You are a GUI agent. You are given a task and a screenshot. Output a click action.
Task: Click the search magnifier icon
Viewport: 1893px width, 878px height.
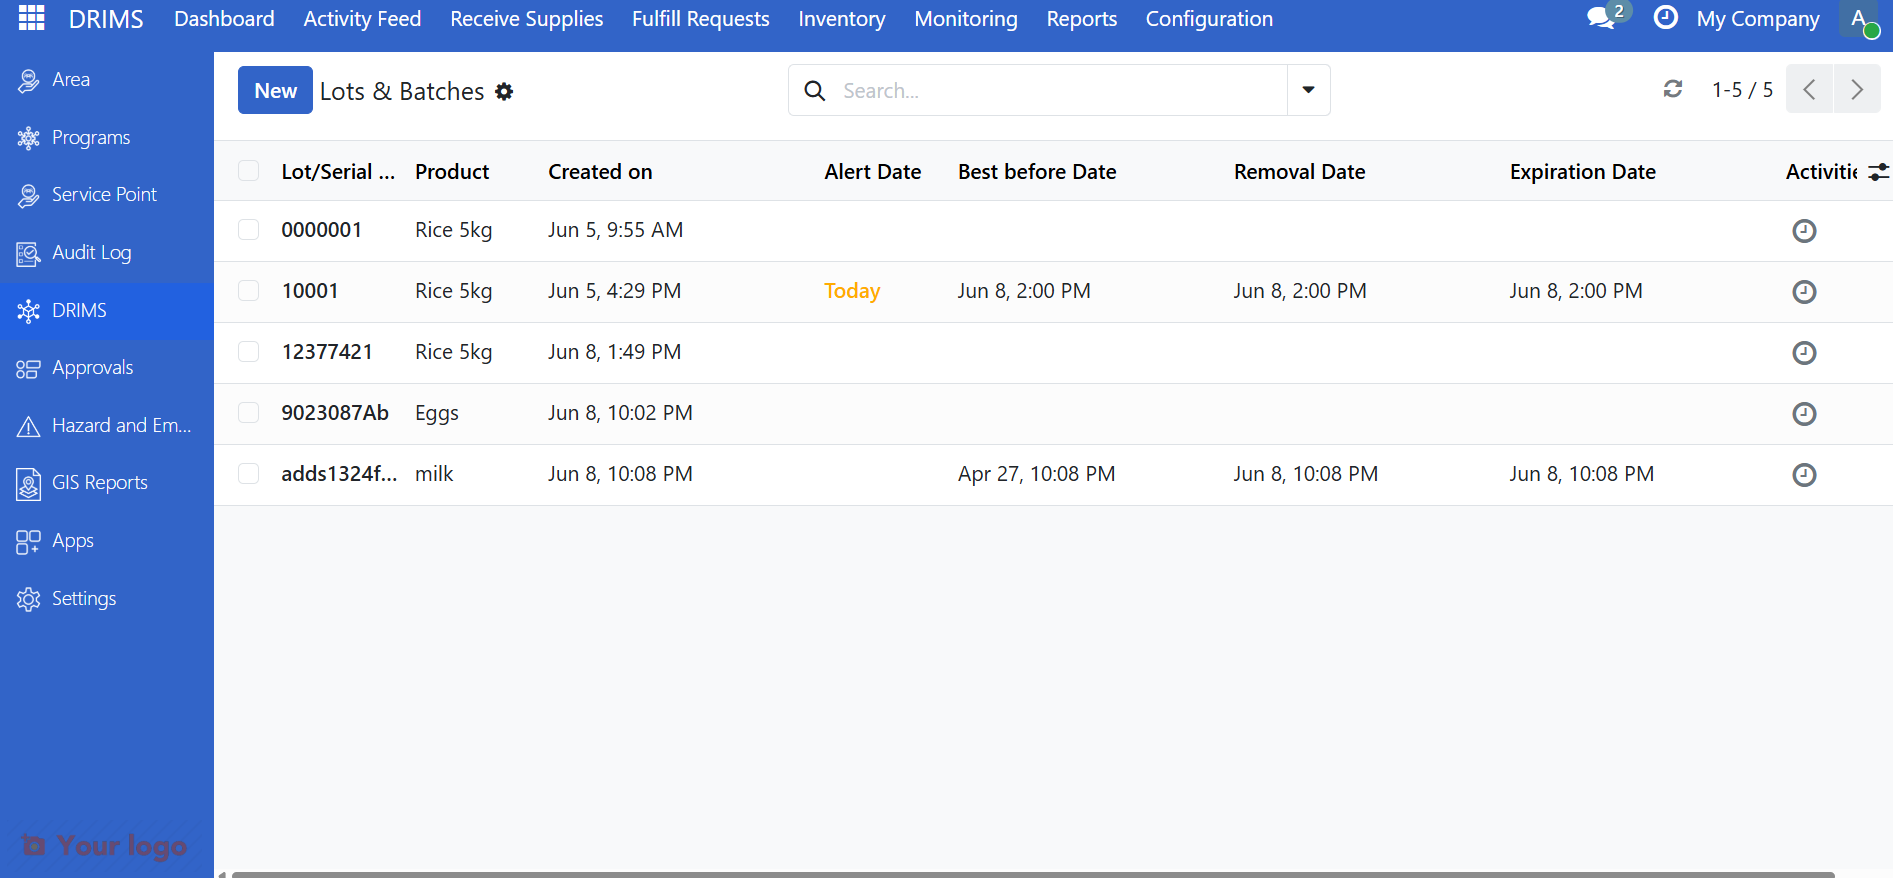(x=815, y=91)
